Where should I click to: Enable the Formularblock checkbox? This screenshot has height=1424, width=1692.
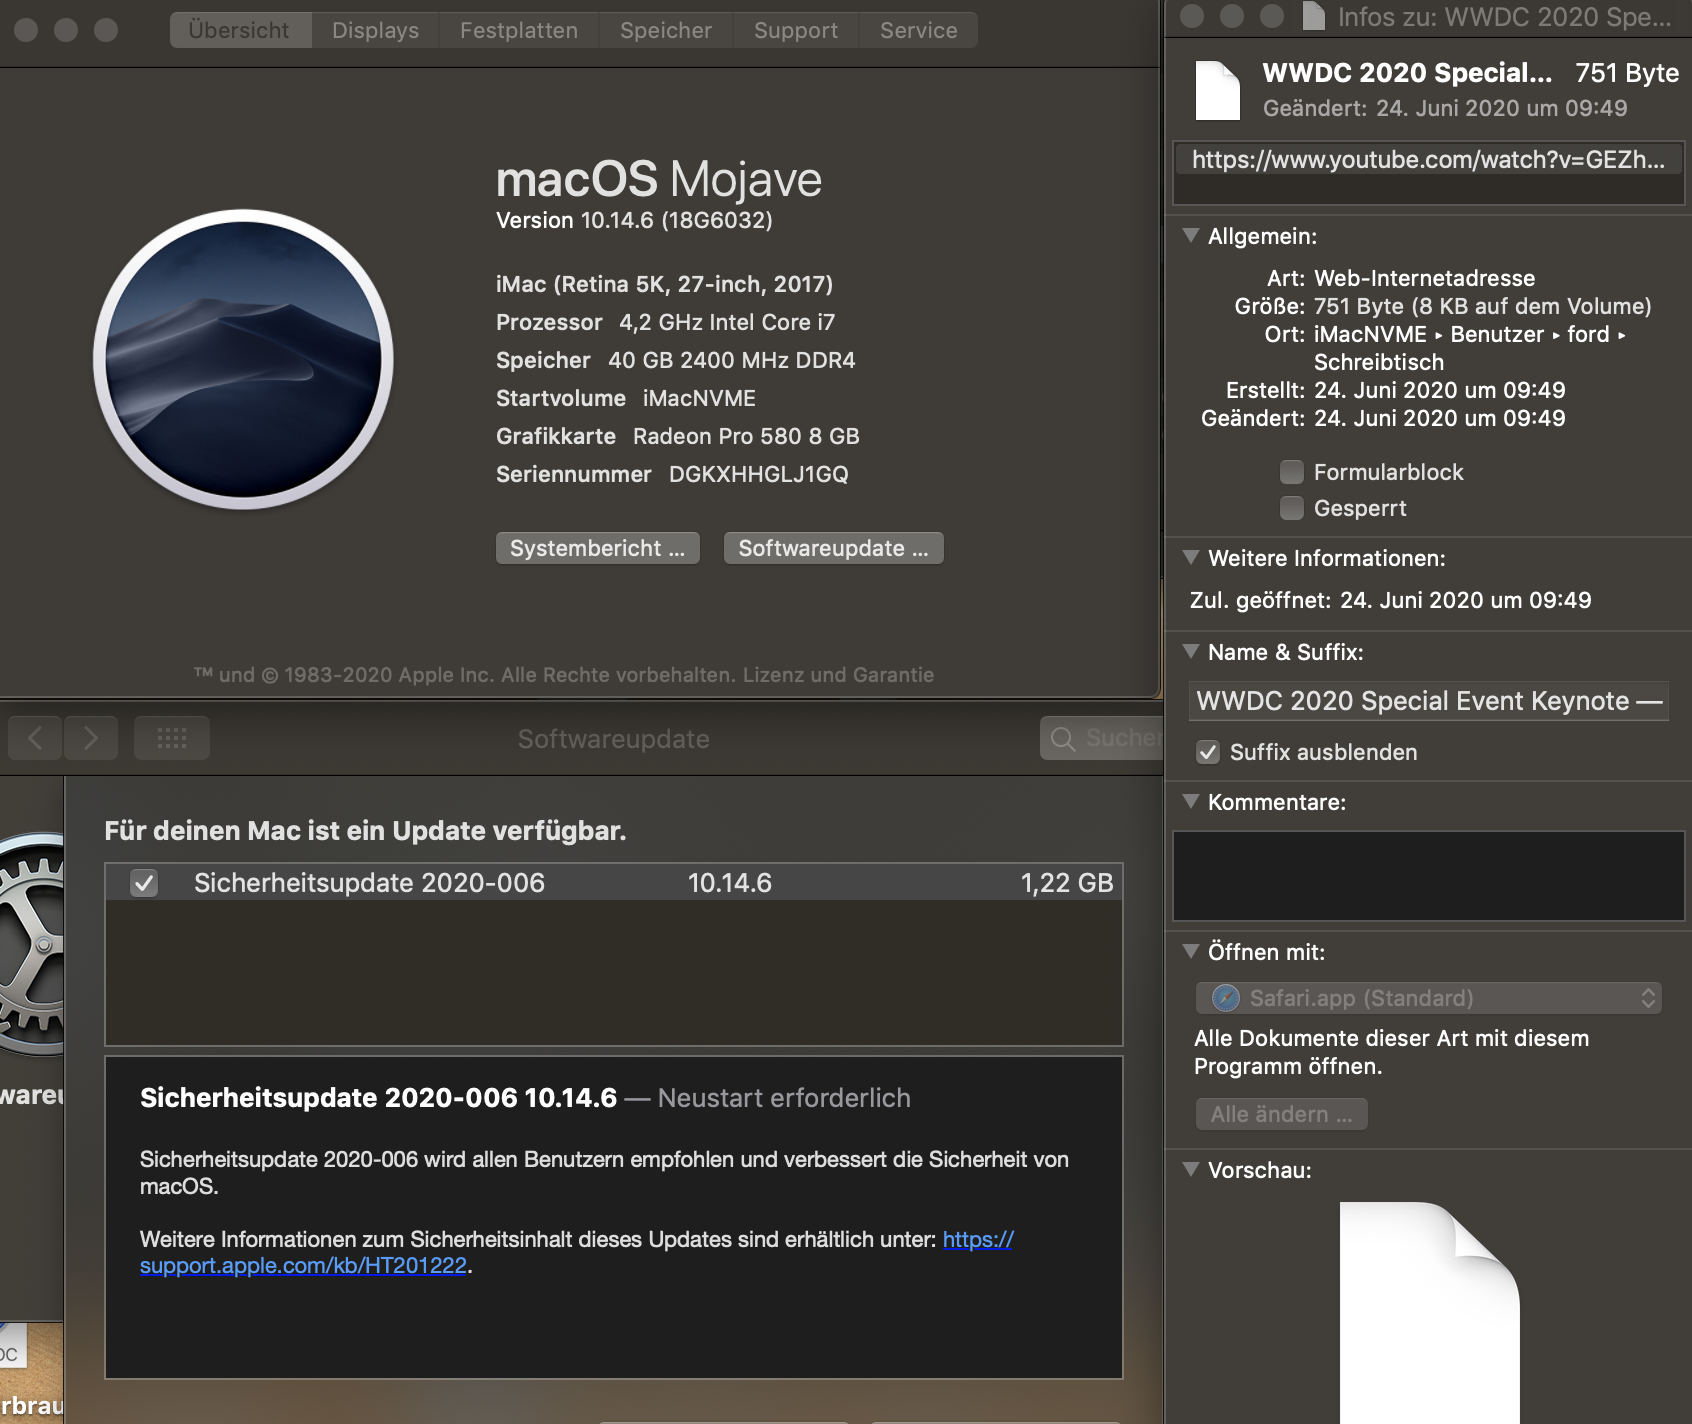[1292, 472]
